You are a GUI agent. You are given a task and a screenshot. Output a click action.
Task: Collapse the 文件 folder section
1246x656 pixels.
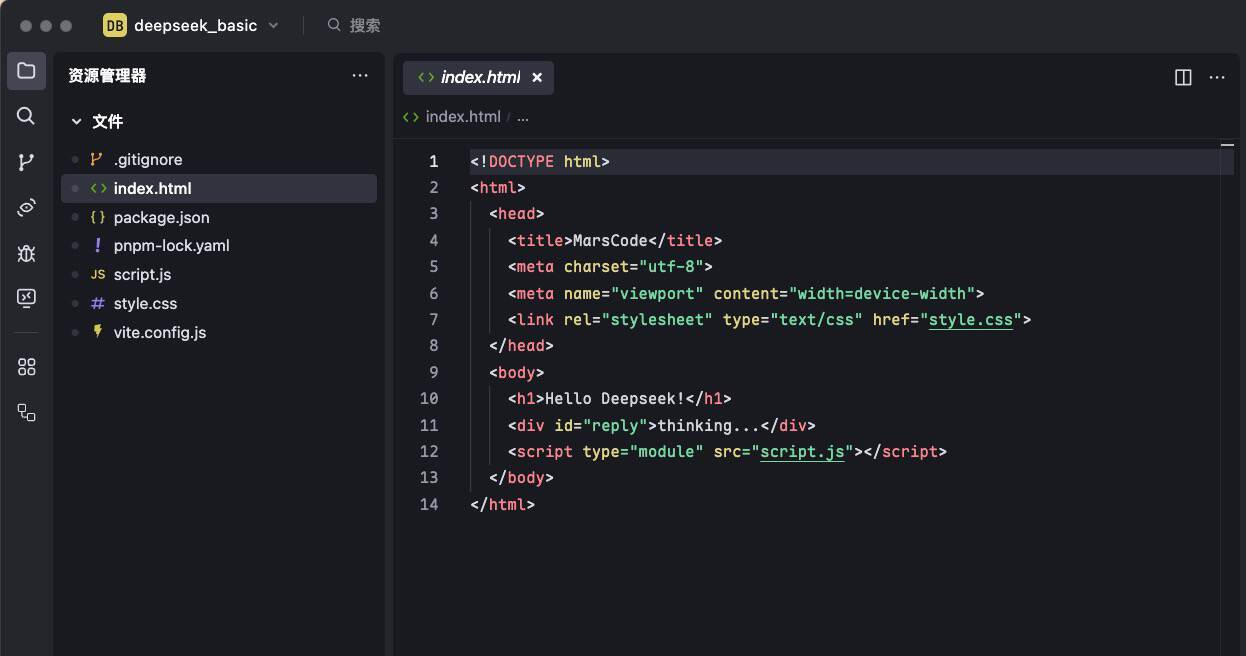[76, 122]
